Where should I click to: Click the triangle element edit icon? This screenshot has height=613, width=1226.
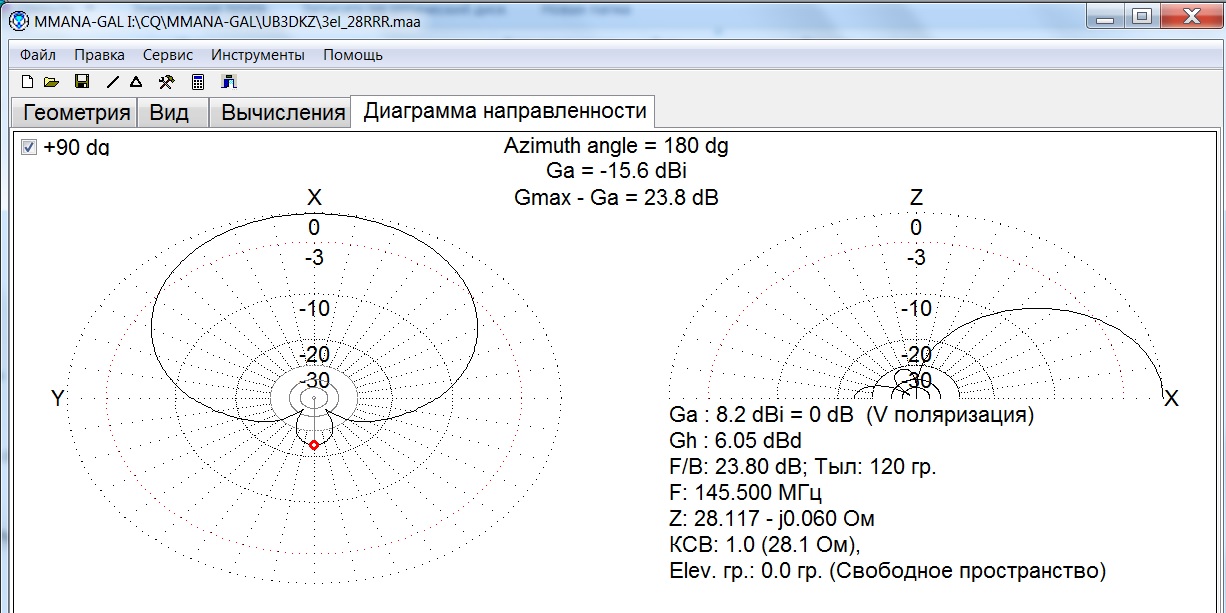click(137, 82)
